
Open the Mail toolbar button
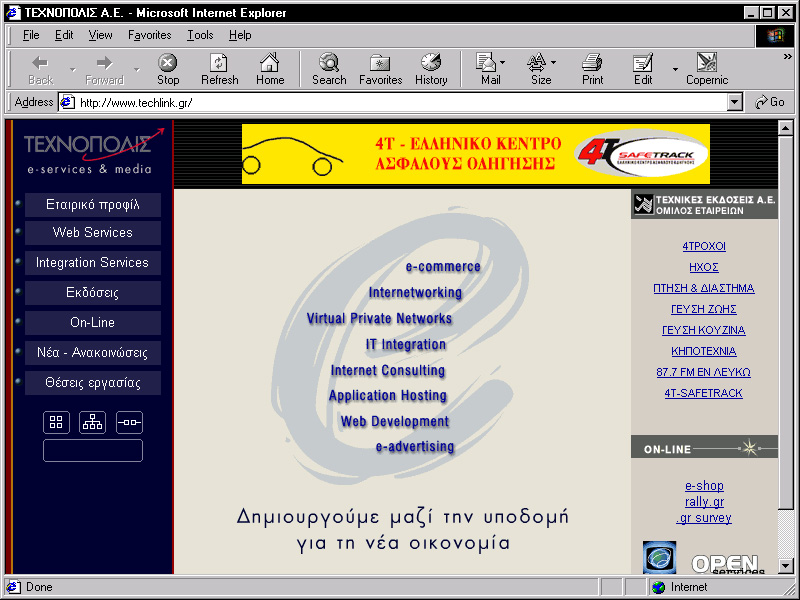pos(489,69)
